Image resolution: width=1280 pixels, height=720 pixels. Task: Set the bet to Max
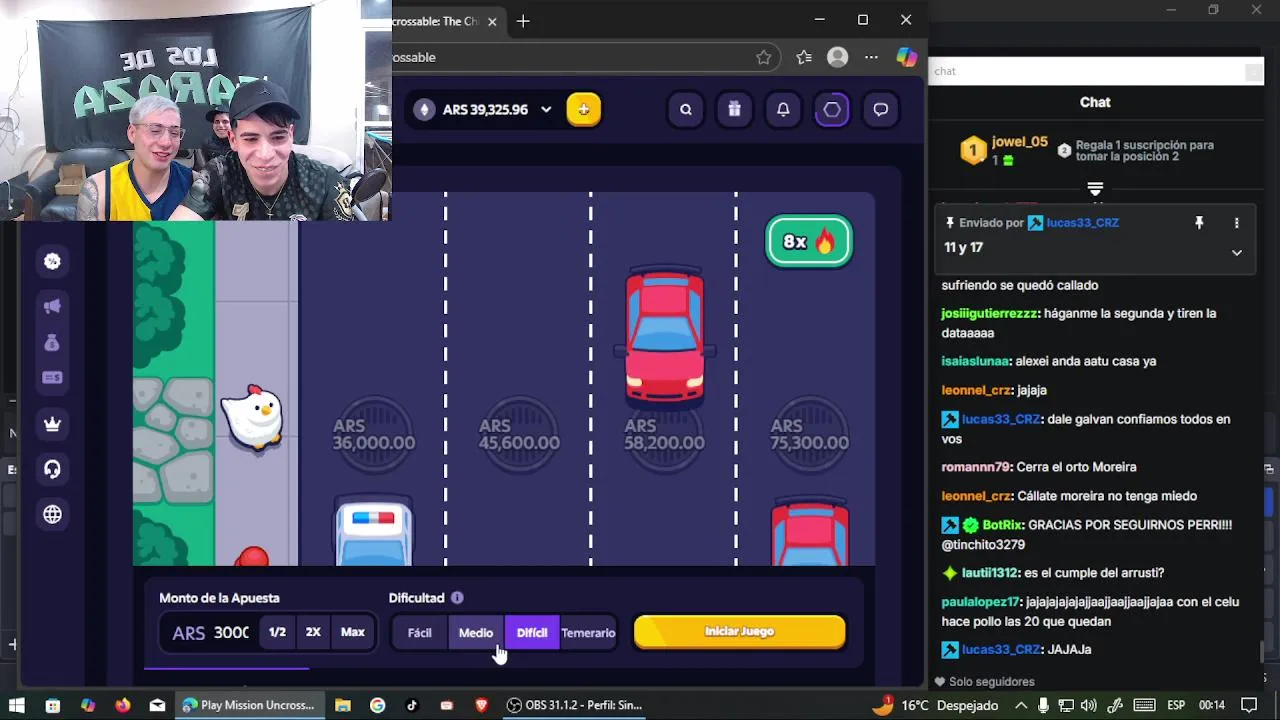[353, 632]
